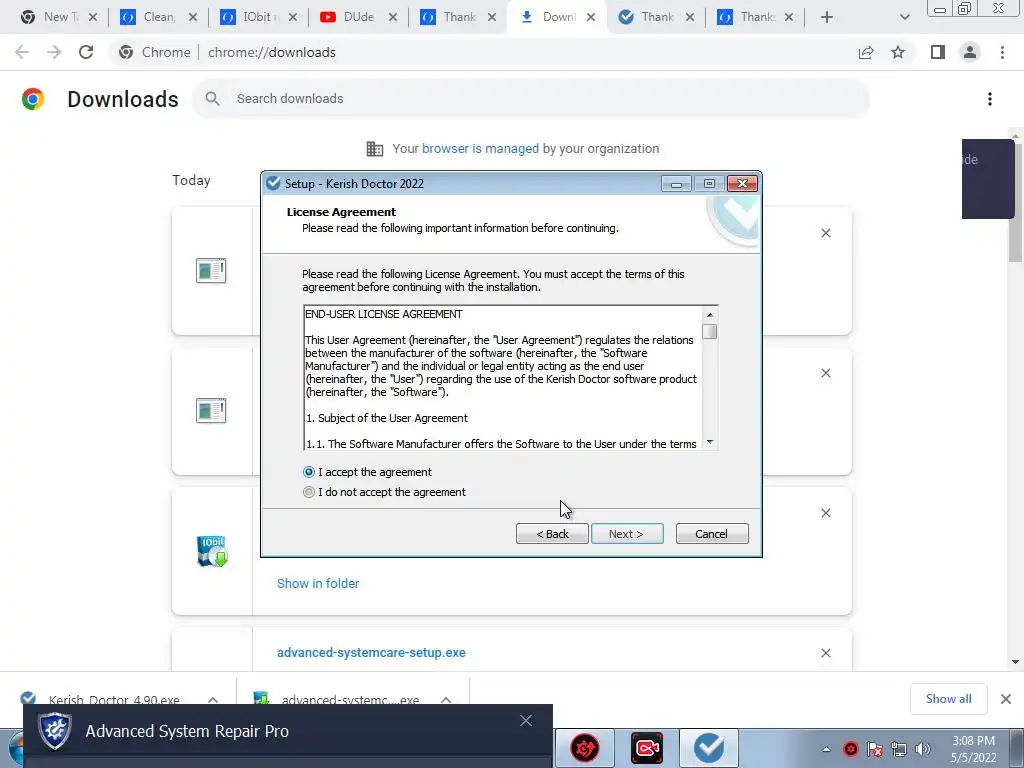The width and height of the screenshot is (1024, 768).
Task: Open the 'Show in folder' link
Action: (x=318, y=583)
